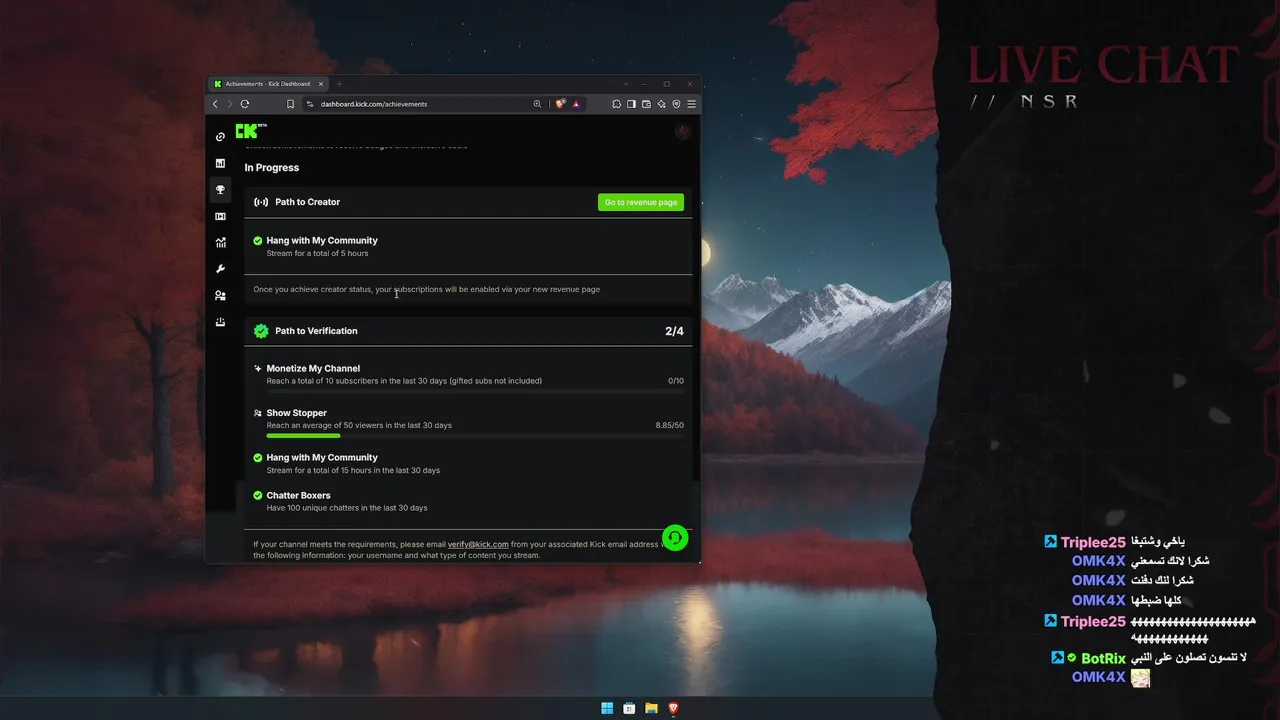Open the green support chat bubble
Image resolution: width=1280 pixels, height=720 pixels.
(675, 538)
